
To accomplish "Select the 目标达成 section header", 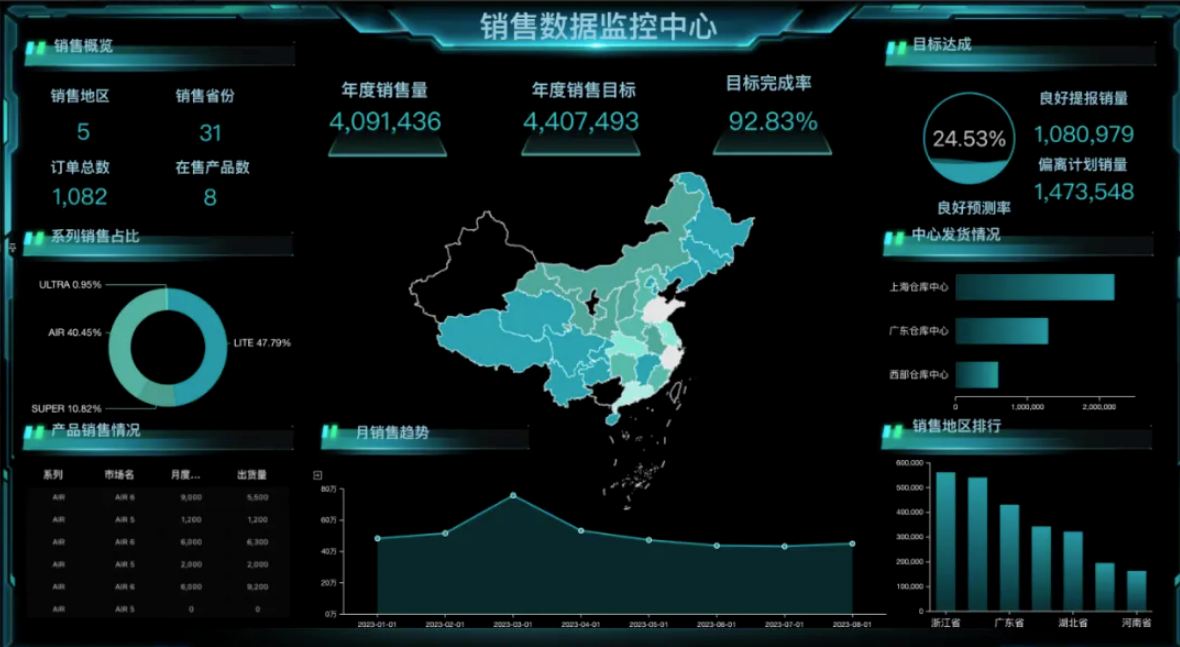I will 941,44.
